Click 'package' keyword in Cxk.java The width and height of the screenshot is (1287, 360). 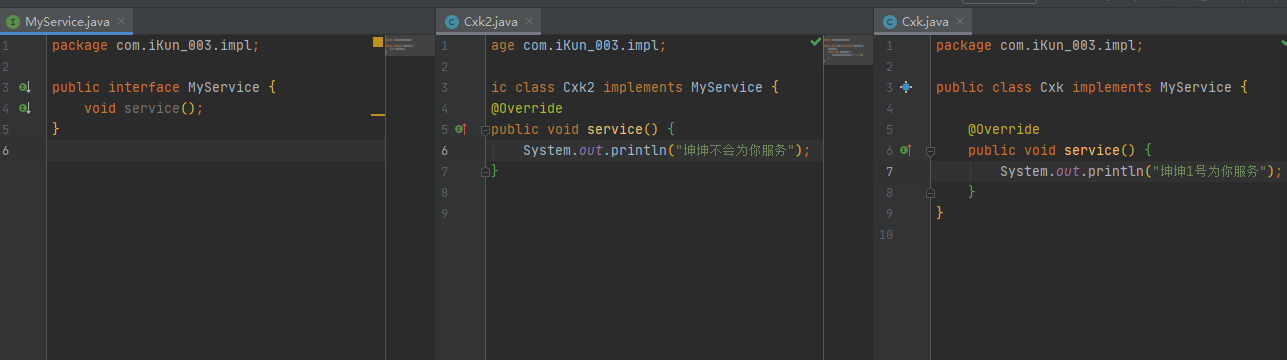[x=964, y=45]
